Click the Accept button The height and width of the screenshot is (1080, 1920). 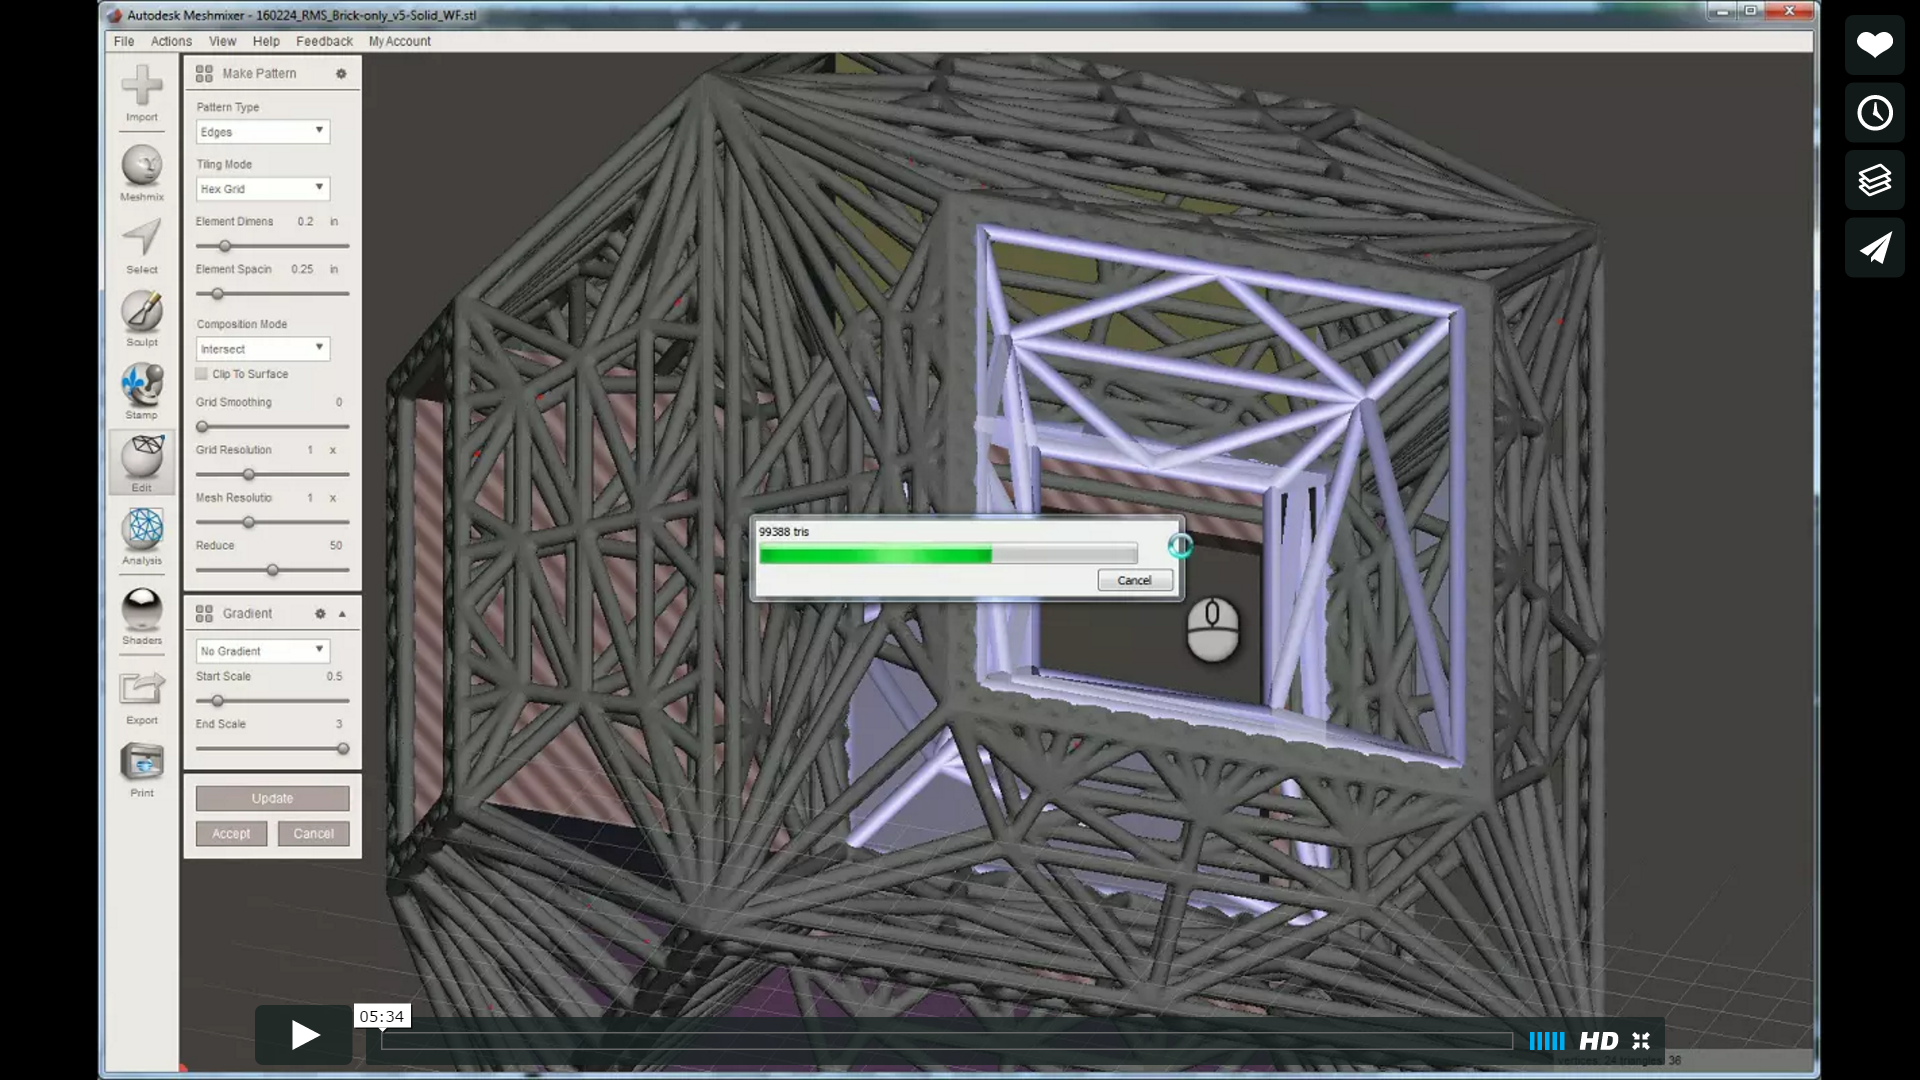pos(231,833)
